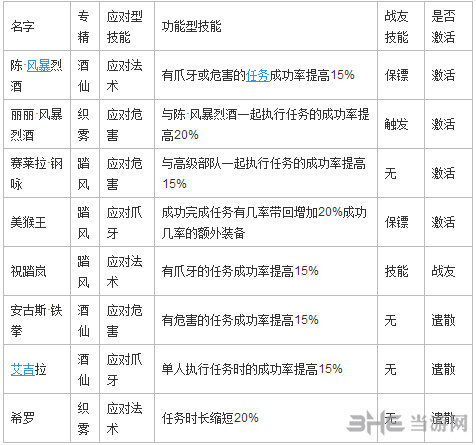This screenshot has width=476, height=445.
Task: Select 踏风 in the 赛莱拉·钢咏 row
Action: [83, 173]
